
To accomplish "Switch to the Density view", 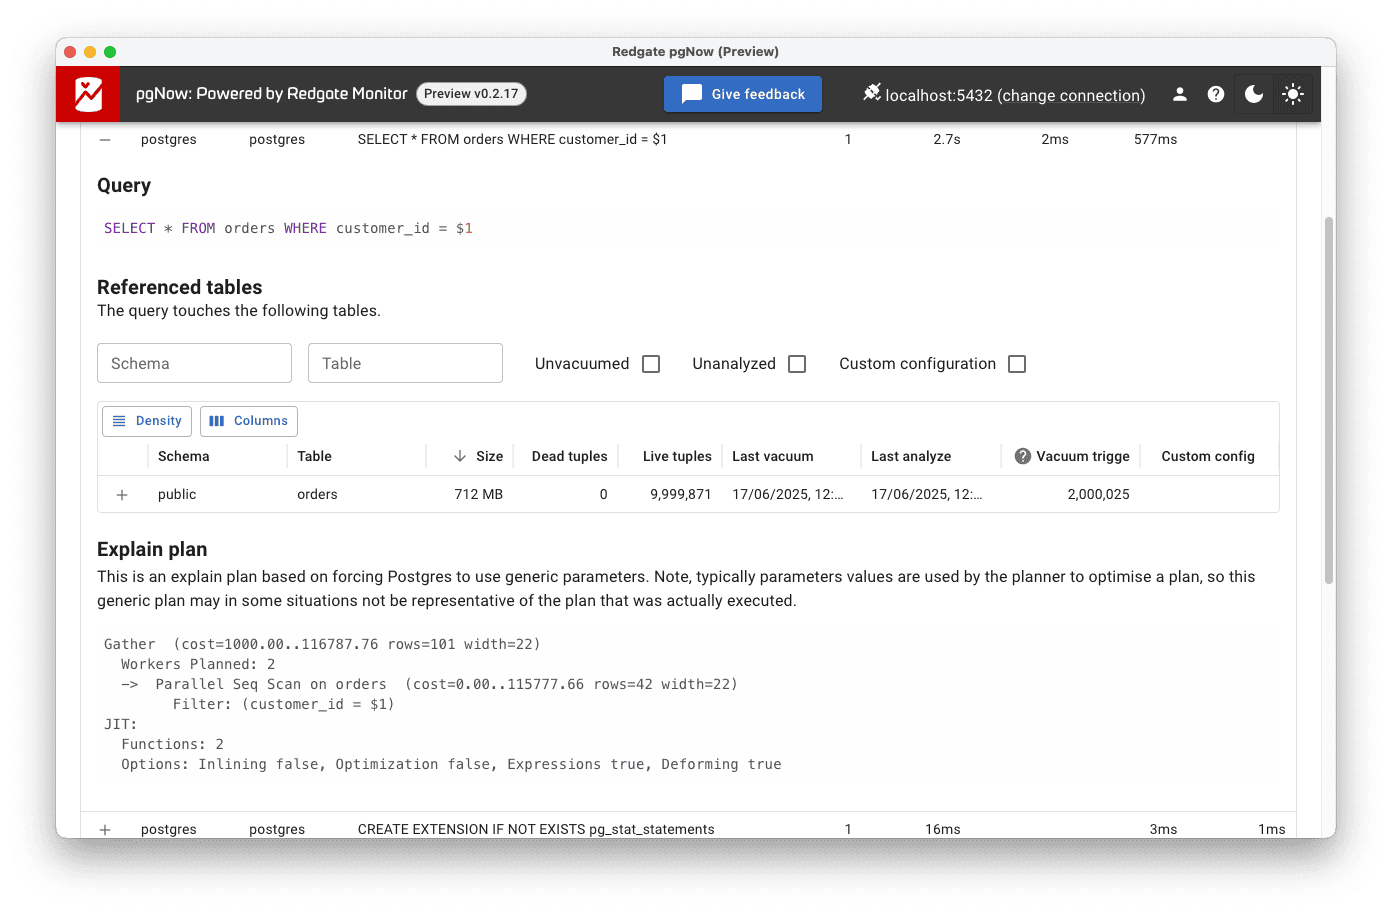I will (x=146, y=421).
